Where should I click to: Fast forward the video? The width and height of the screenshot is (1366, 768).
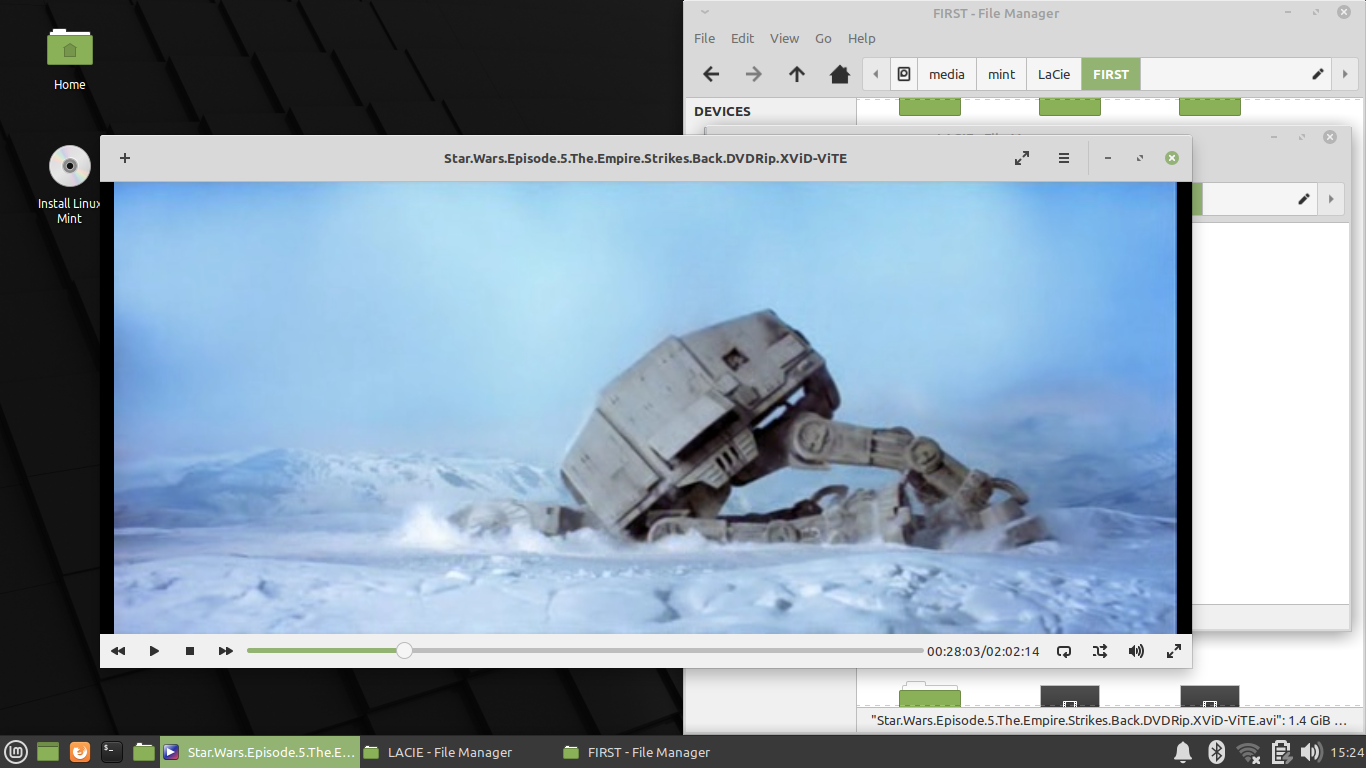tap(226, 651)
